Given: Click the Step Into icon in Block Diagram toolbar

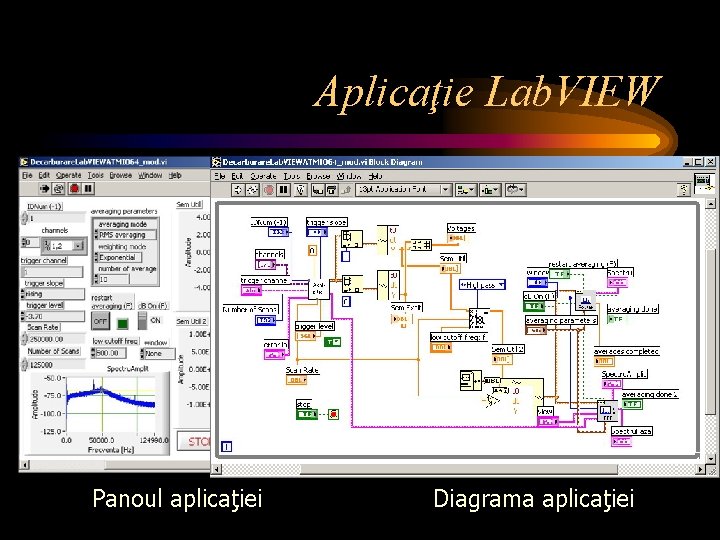Looking at the screenshot, I should pyautogui.click(x=317, y=190).
